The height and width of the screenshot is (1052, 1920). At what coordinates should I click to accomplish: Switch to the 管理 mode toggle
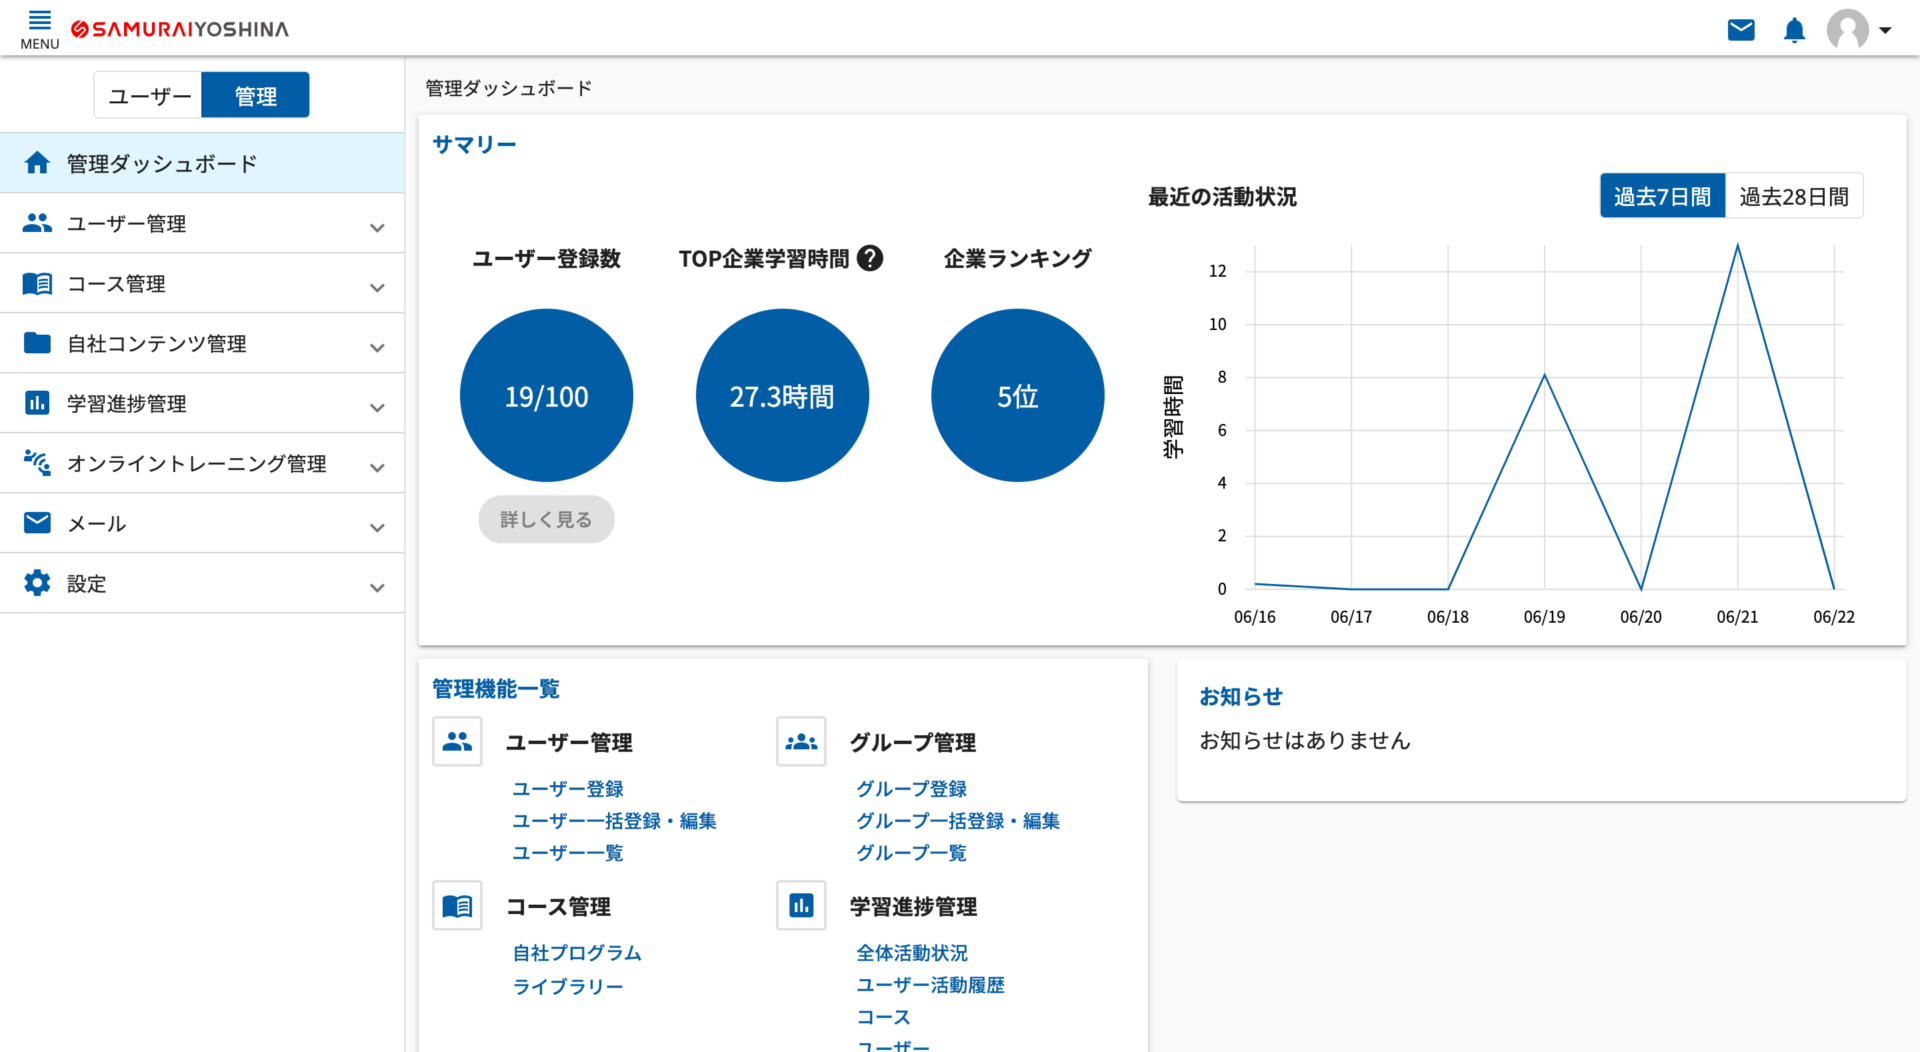pyautogui.click(x=255, y=95)
